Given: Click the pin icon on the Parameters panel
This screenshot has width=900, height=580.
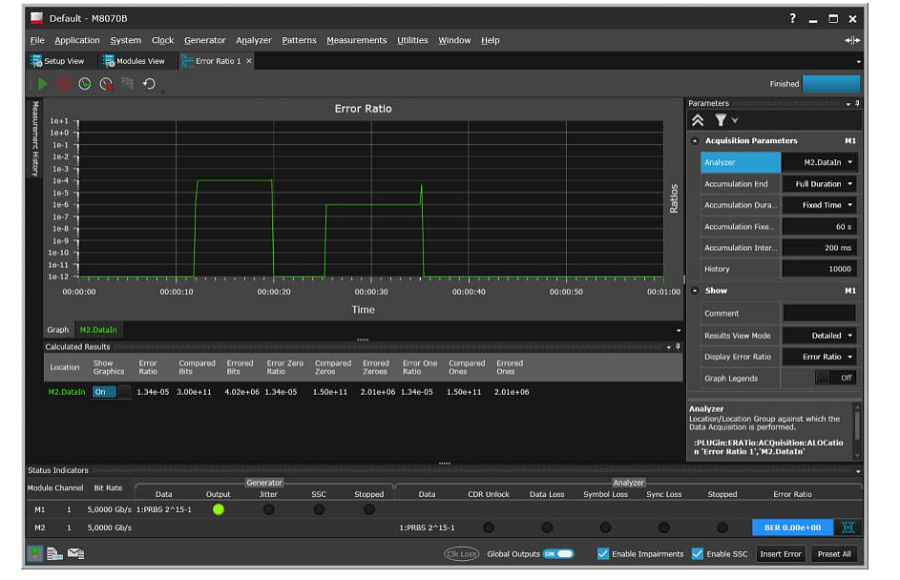Looking at the screenshot, I should [x=857, y=103].
